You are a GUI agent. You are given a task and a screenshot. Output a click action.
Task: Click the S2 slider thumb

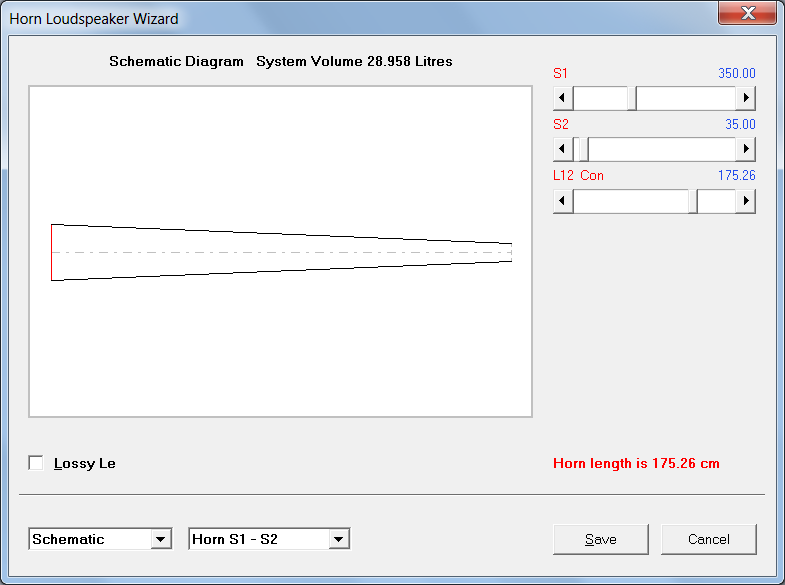583,149
